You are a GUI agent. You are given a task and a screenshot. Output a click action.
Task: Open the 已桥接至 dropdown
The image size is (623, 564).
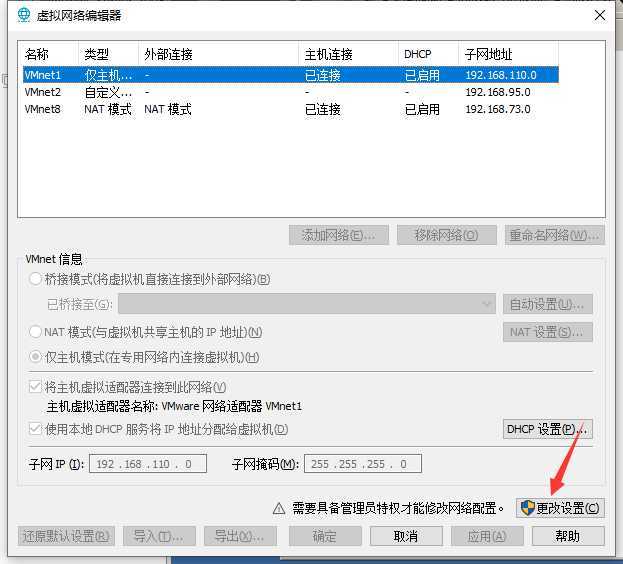[x=307, y=304]
